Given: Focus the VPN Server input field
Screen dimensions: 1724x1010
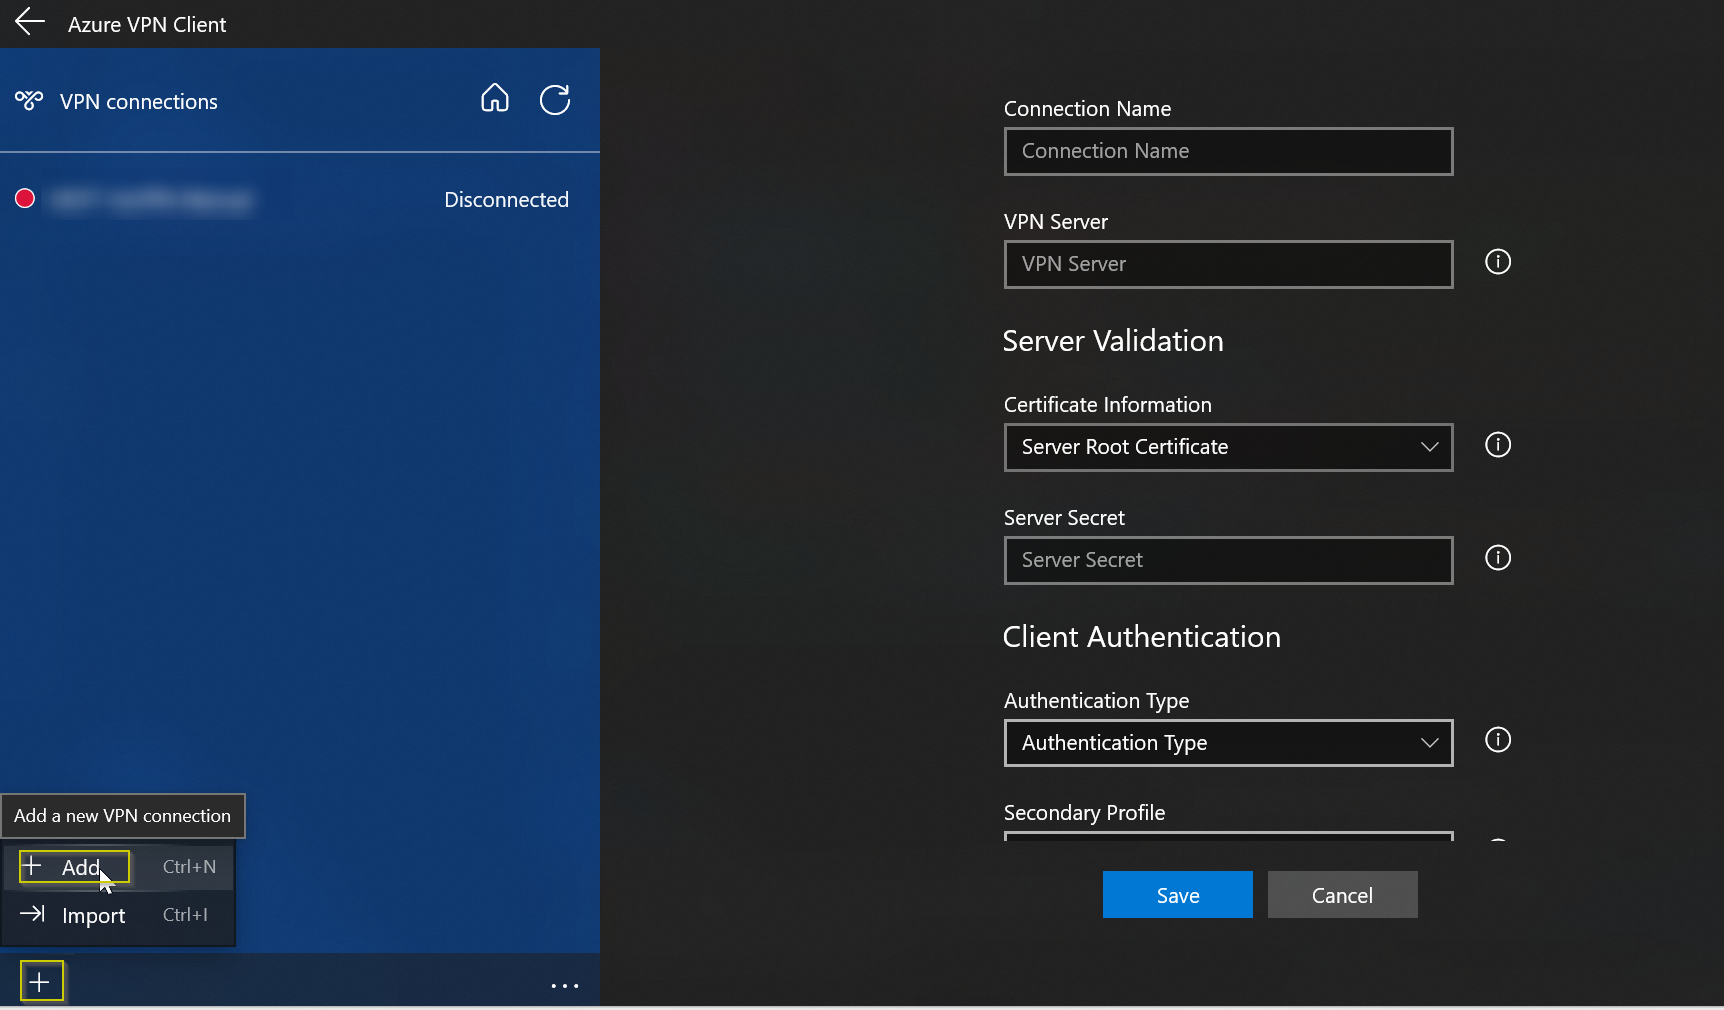Looking at the screenshot, I should click(x=1228, y=264).
